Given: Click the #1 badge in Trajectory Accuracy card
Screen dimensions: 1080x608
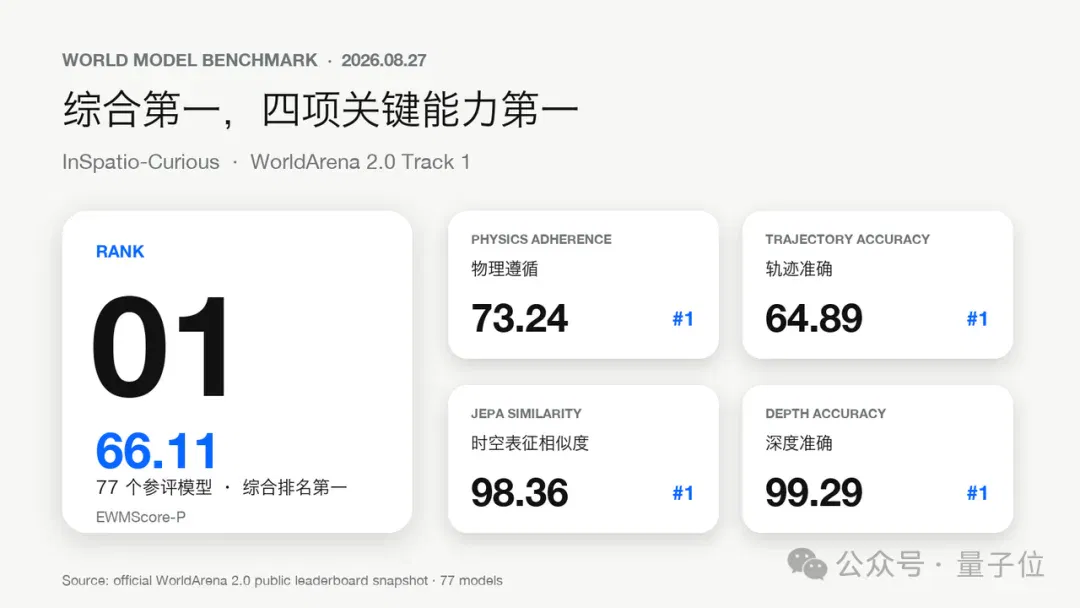Looking at the screenshot, I should click(977, 319).
